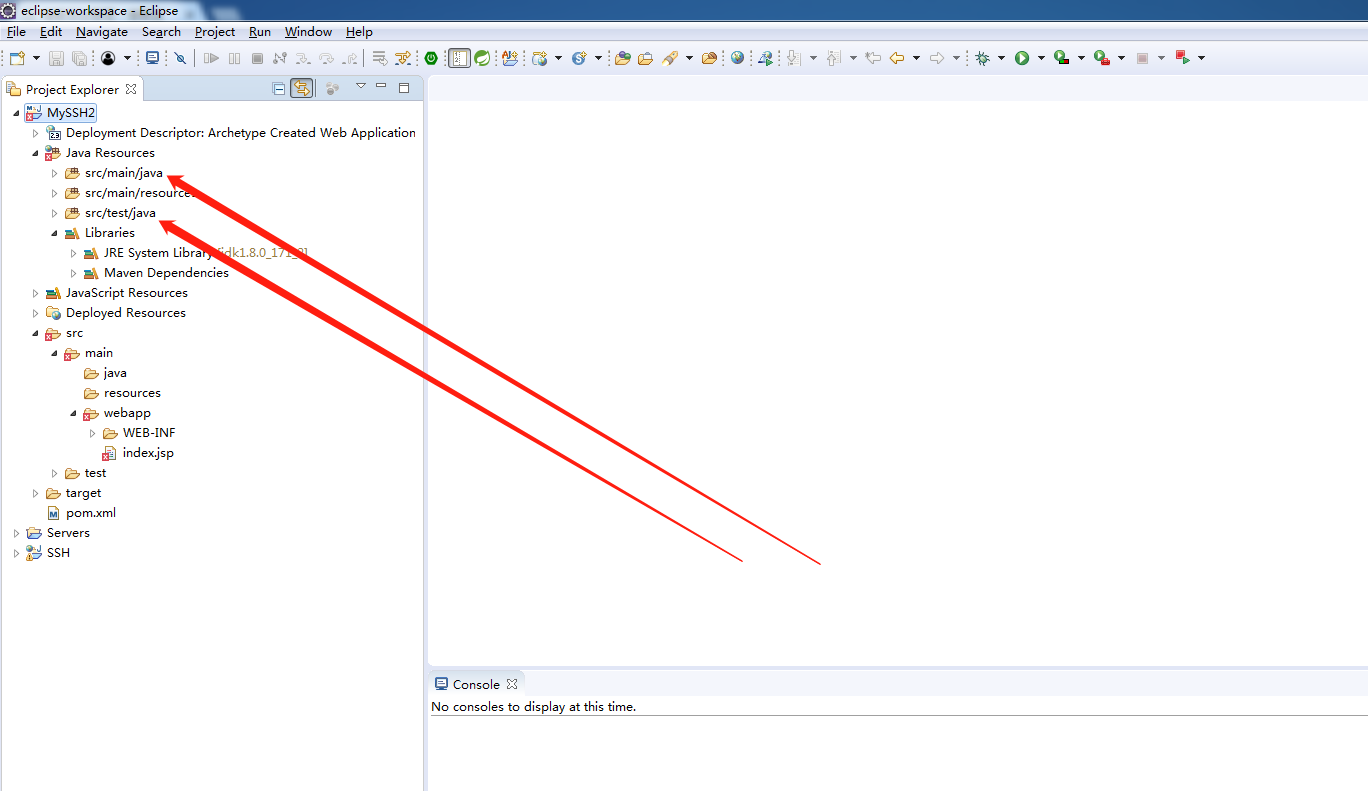Click the Run External Tools icon
This screenshot has width=1368, height=791.
1102,58
